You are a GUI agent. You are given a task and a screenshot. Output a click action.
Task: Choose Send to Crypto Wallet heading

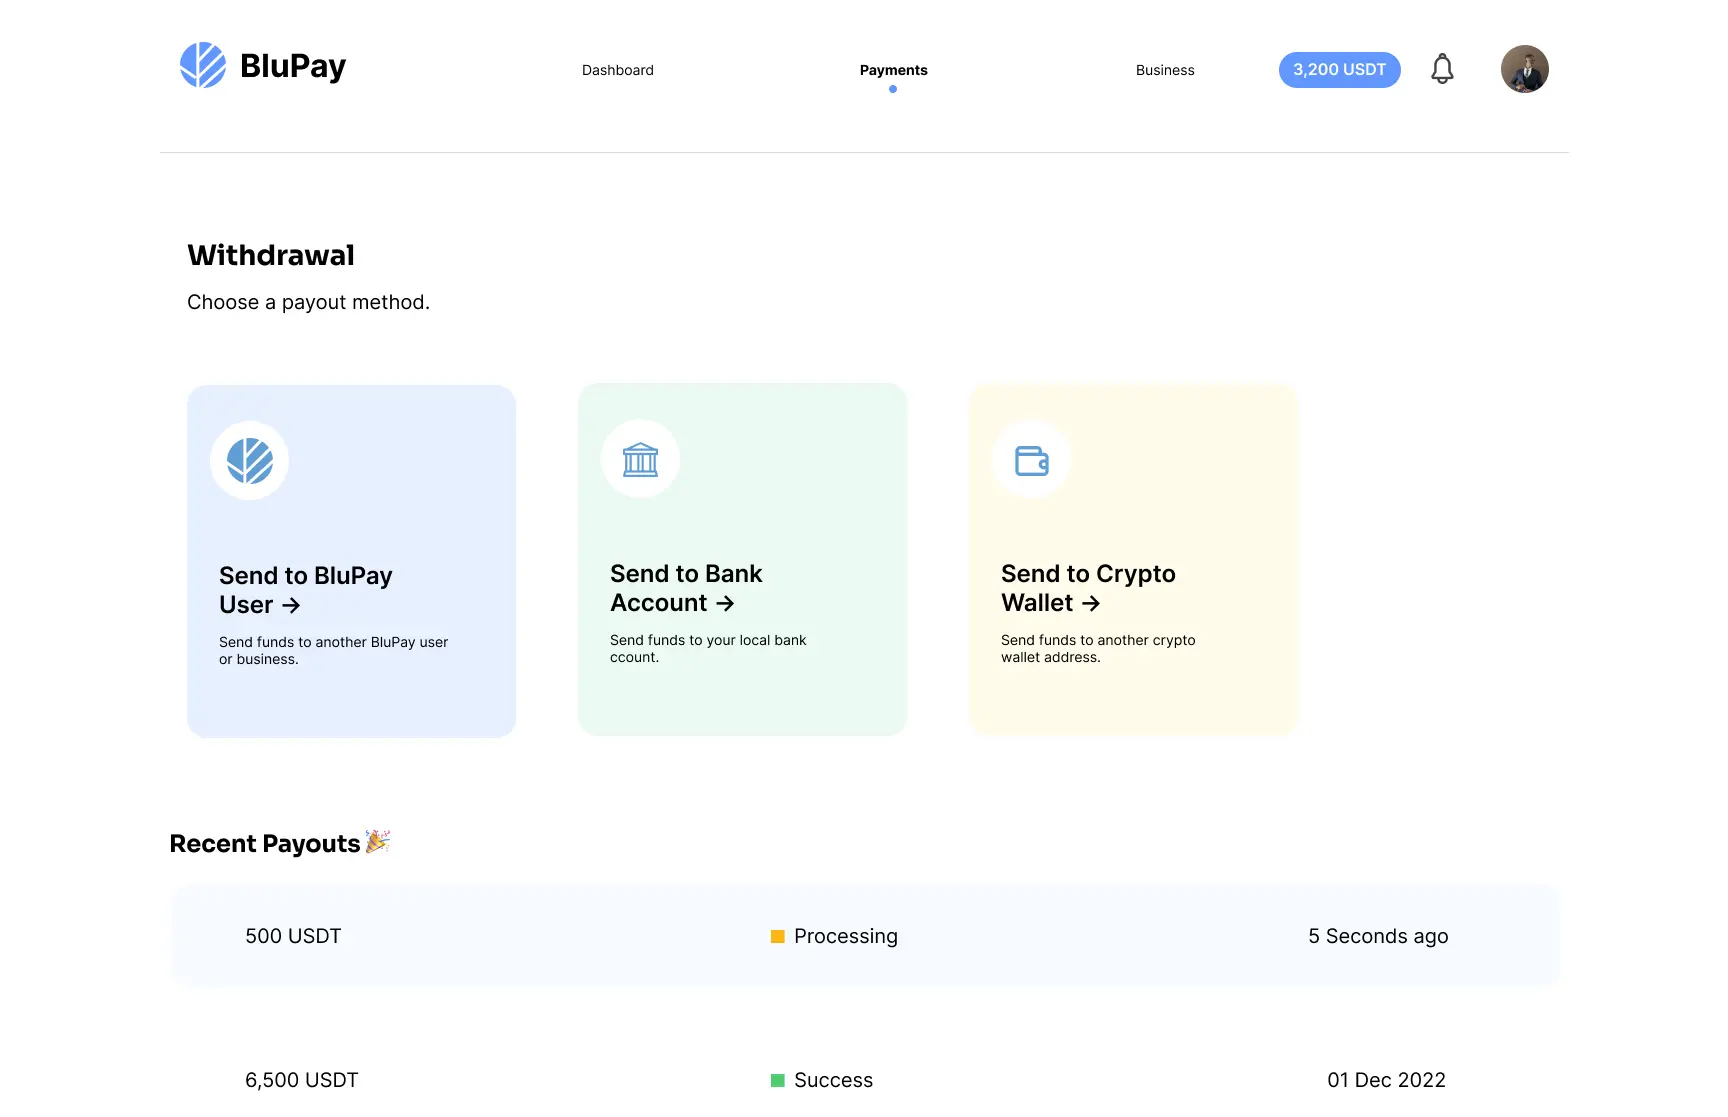1088,588
